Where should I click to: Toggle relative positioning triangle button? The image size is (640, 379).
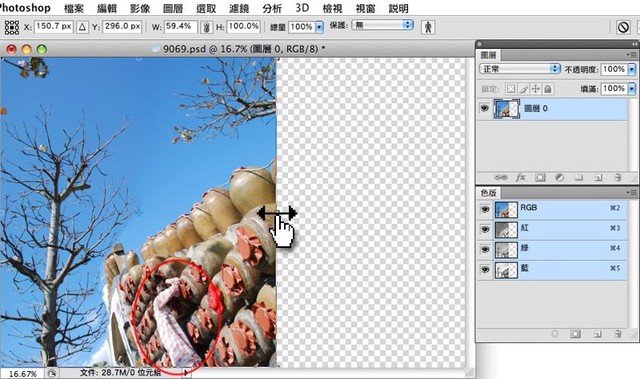tap(82, 27)
